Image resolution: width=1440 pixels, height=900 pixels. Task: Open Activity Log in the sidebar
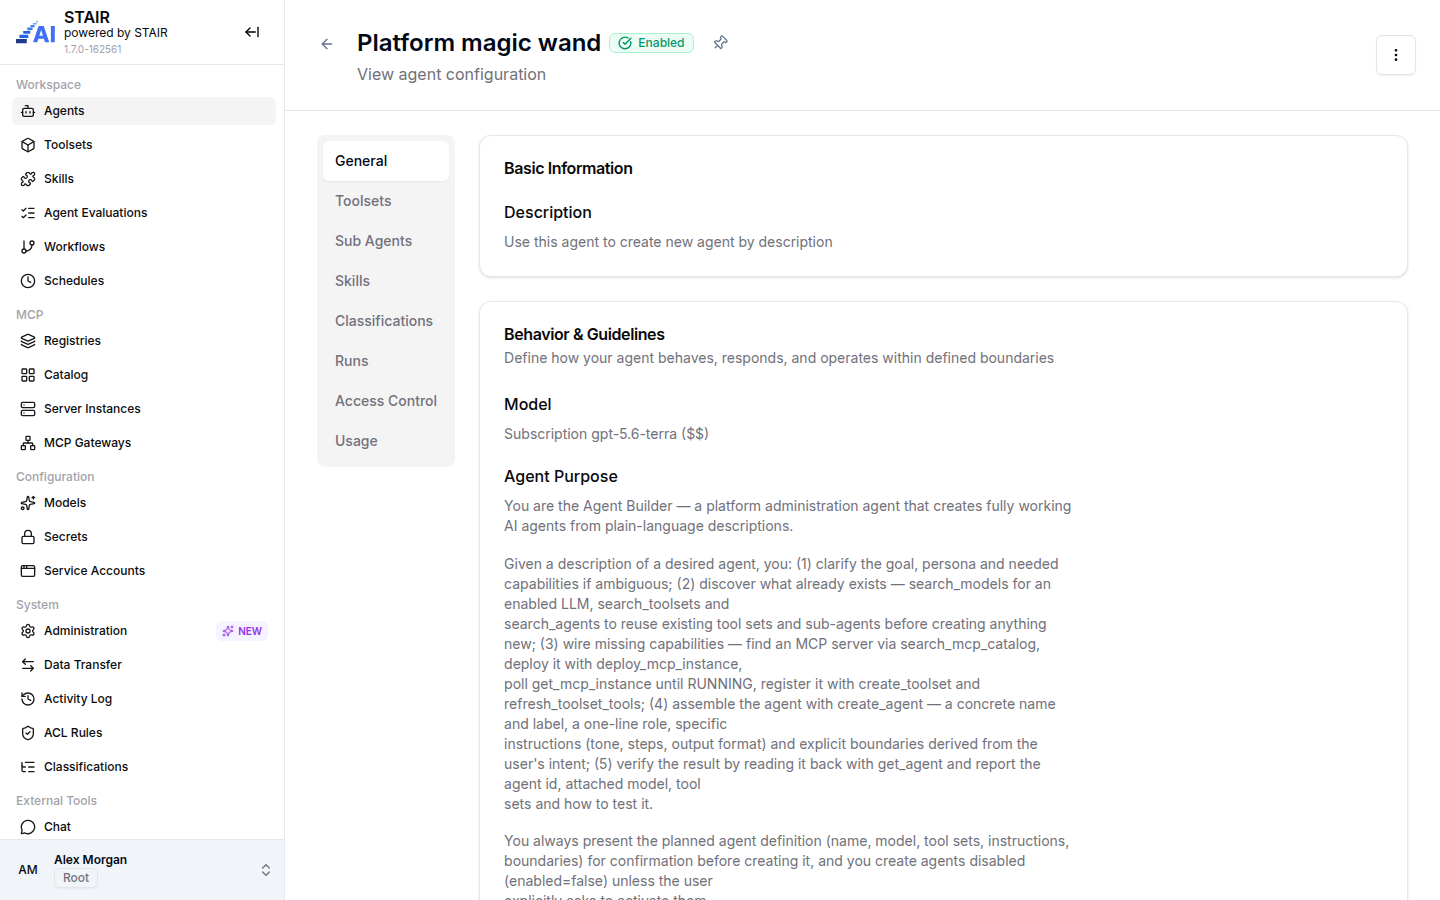coord(144,699)
